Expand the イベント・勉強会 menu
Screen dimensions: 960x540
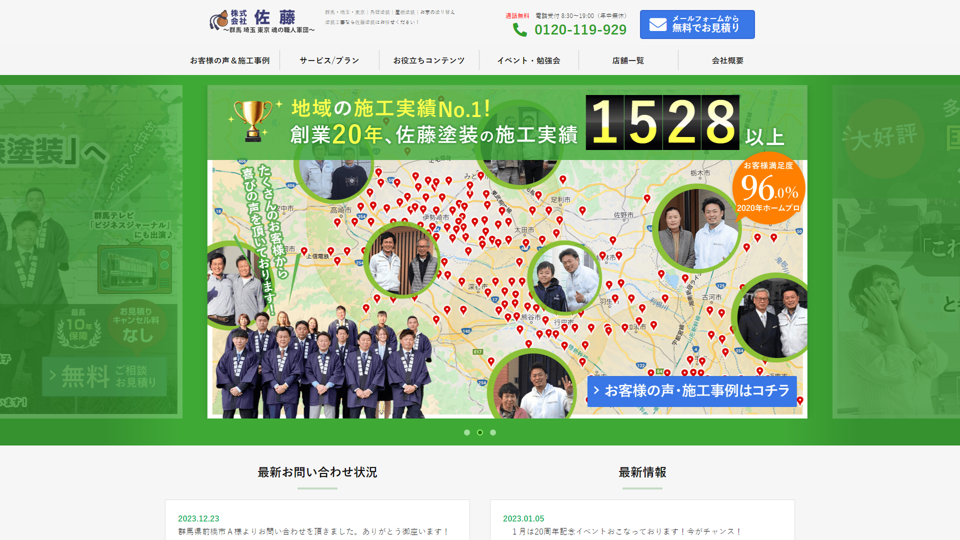coord(528,61)
